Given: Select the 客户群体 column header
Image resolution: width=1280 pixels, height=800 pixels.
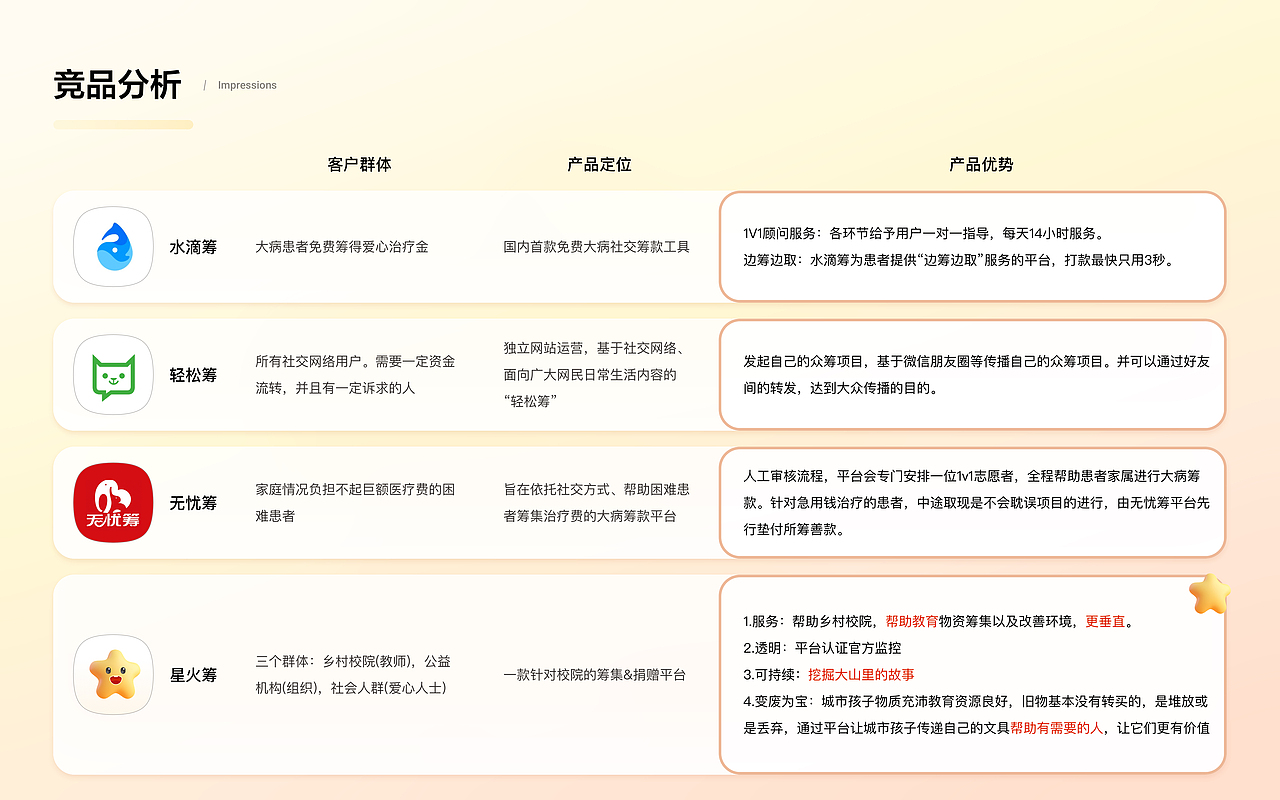Looking at the screenshot, I should [x=357, y=164].
